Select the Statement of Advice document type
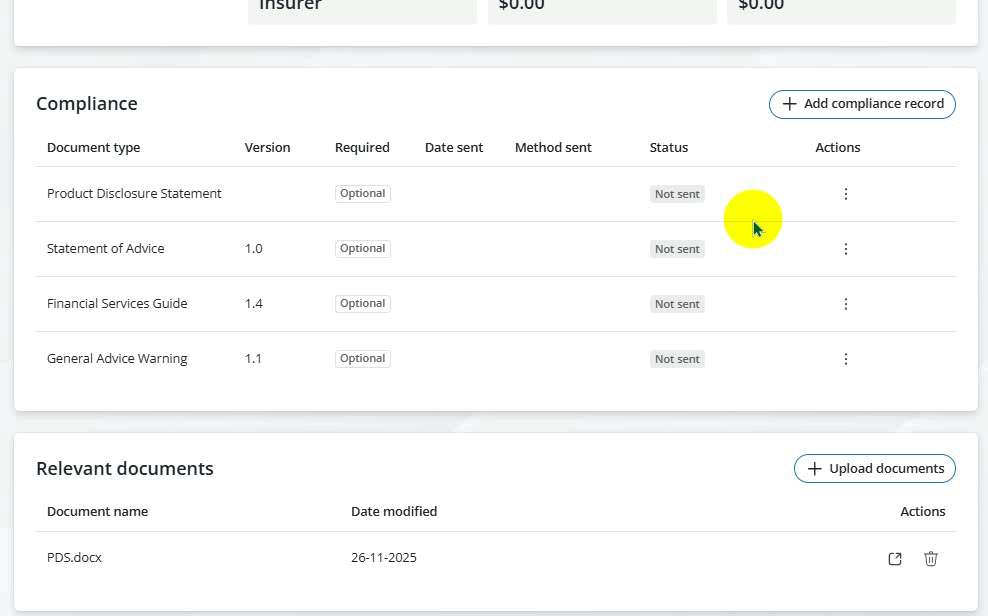 [106, 249]
